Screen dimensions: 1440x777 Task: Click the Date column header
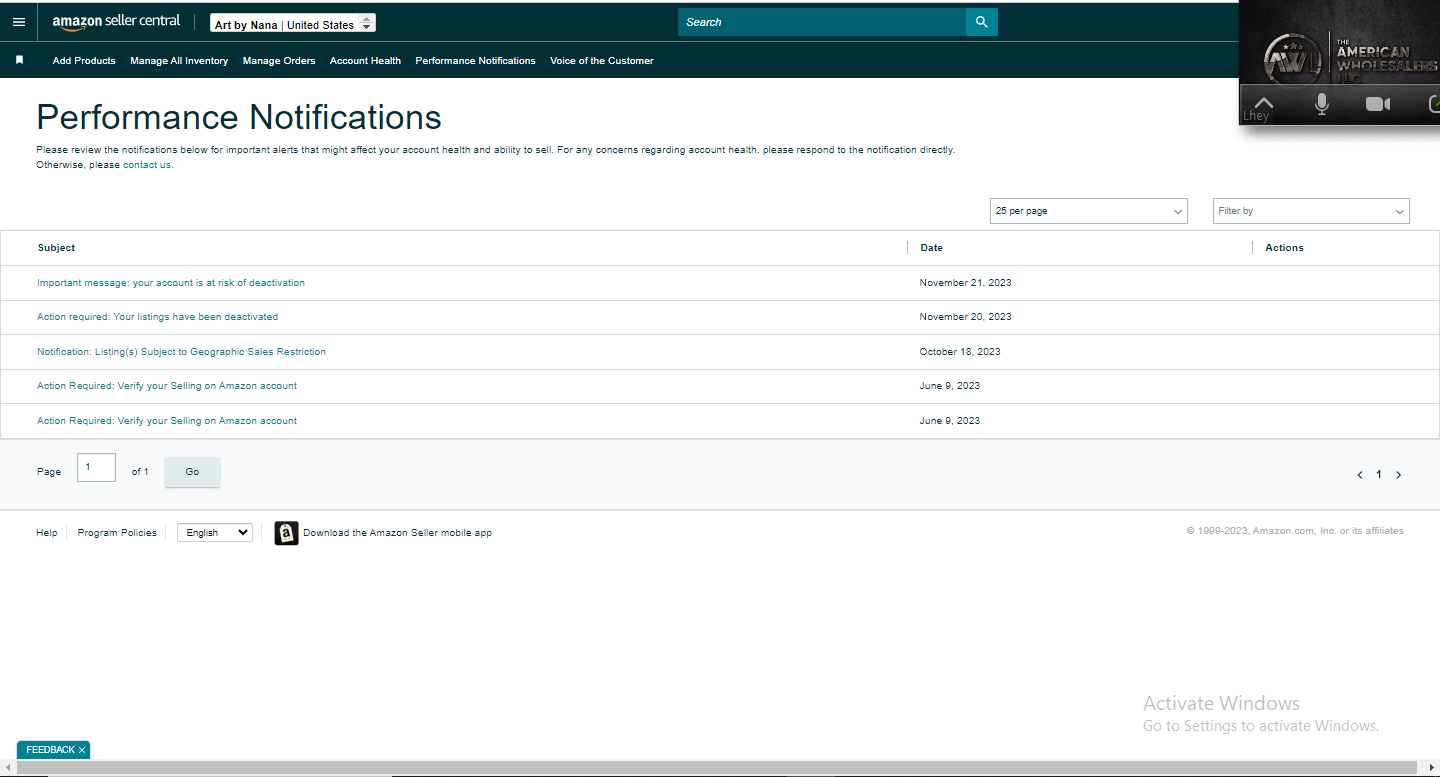pos(932,248)
